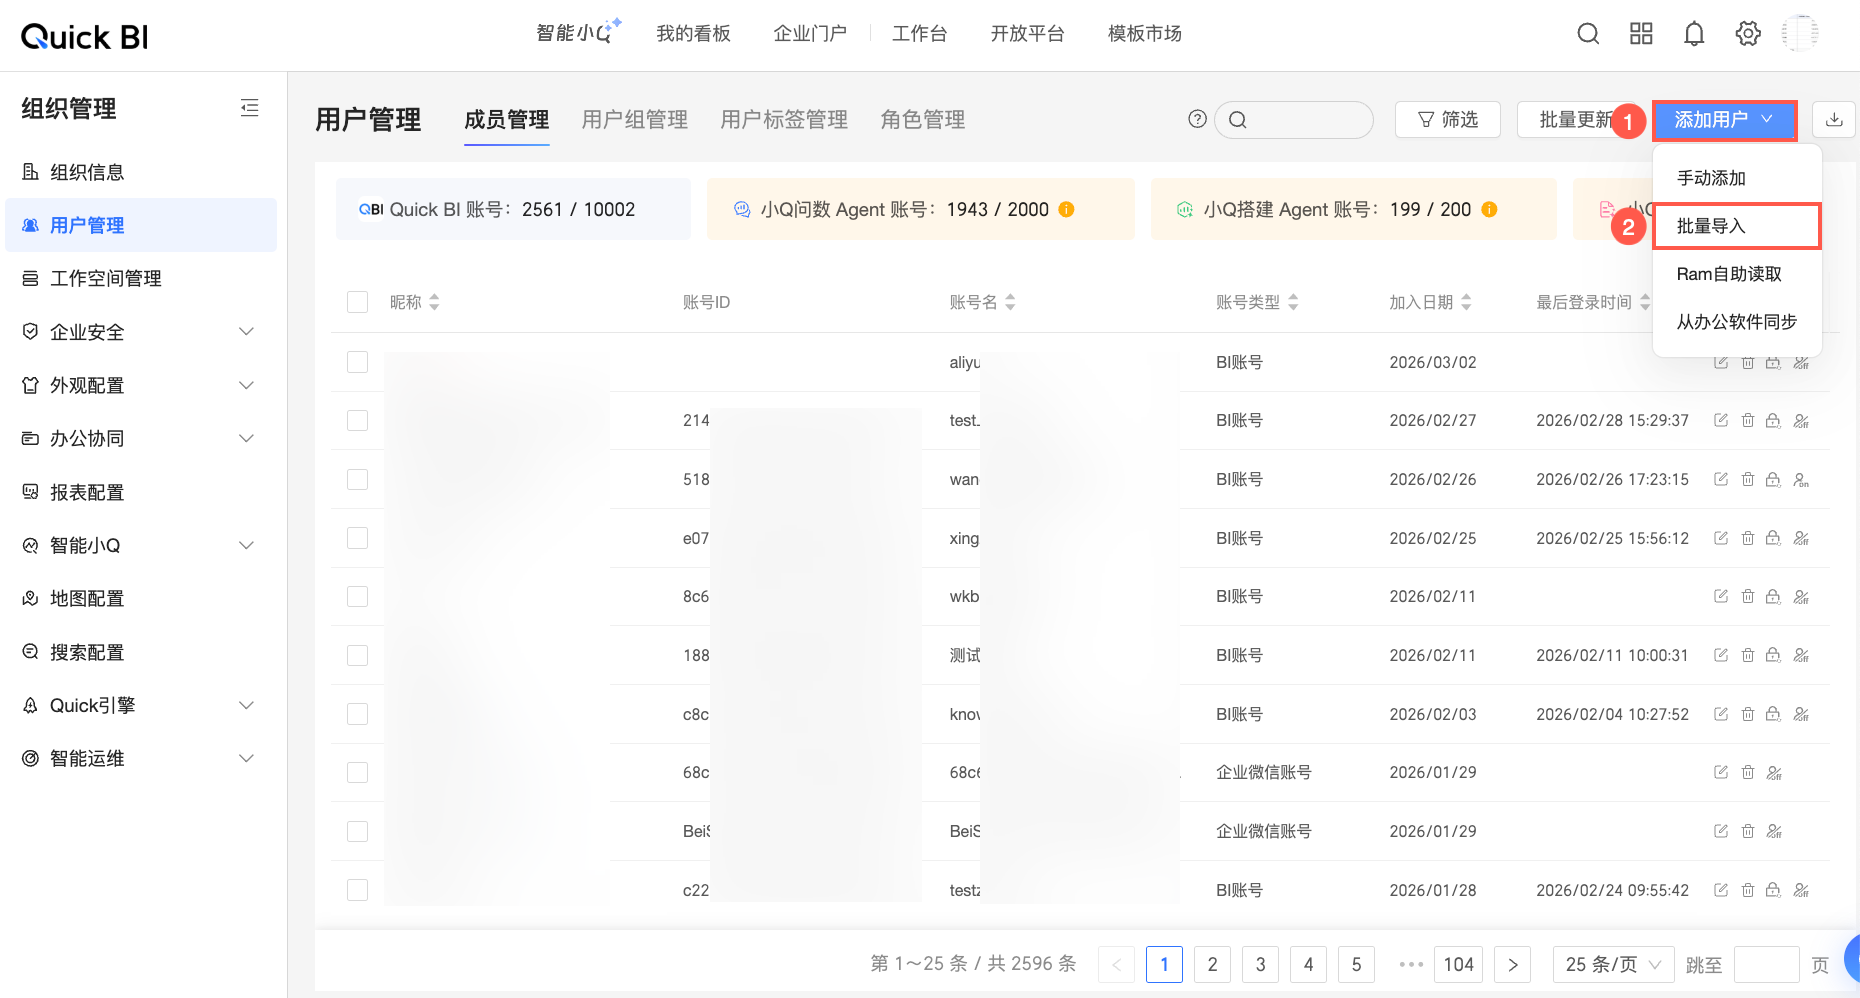Switch to the 用户标签管理 tab

tap(784, 120)
